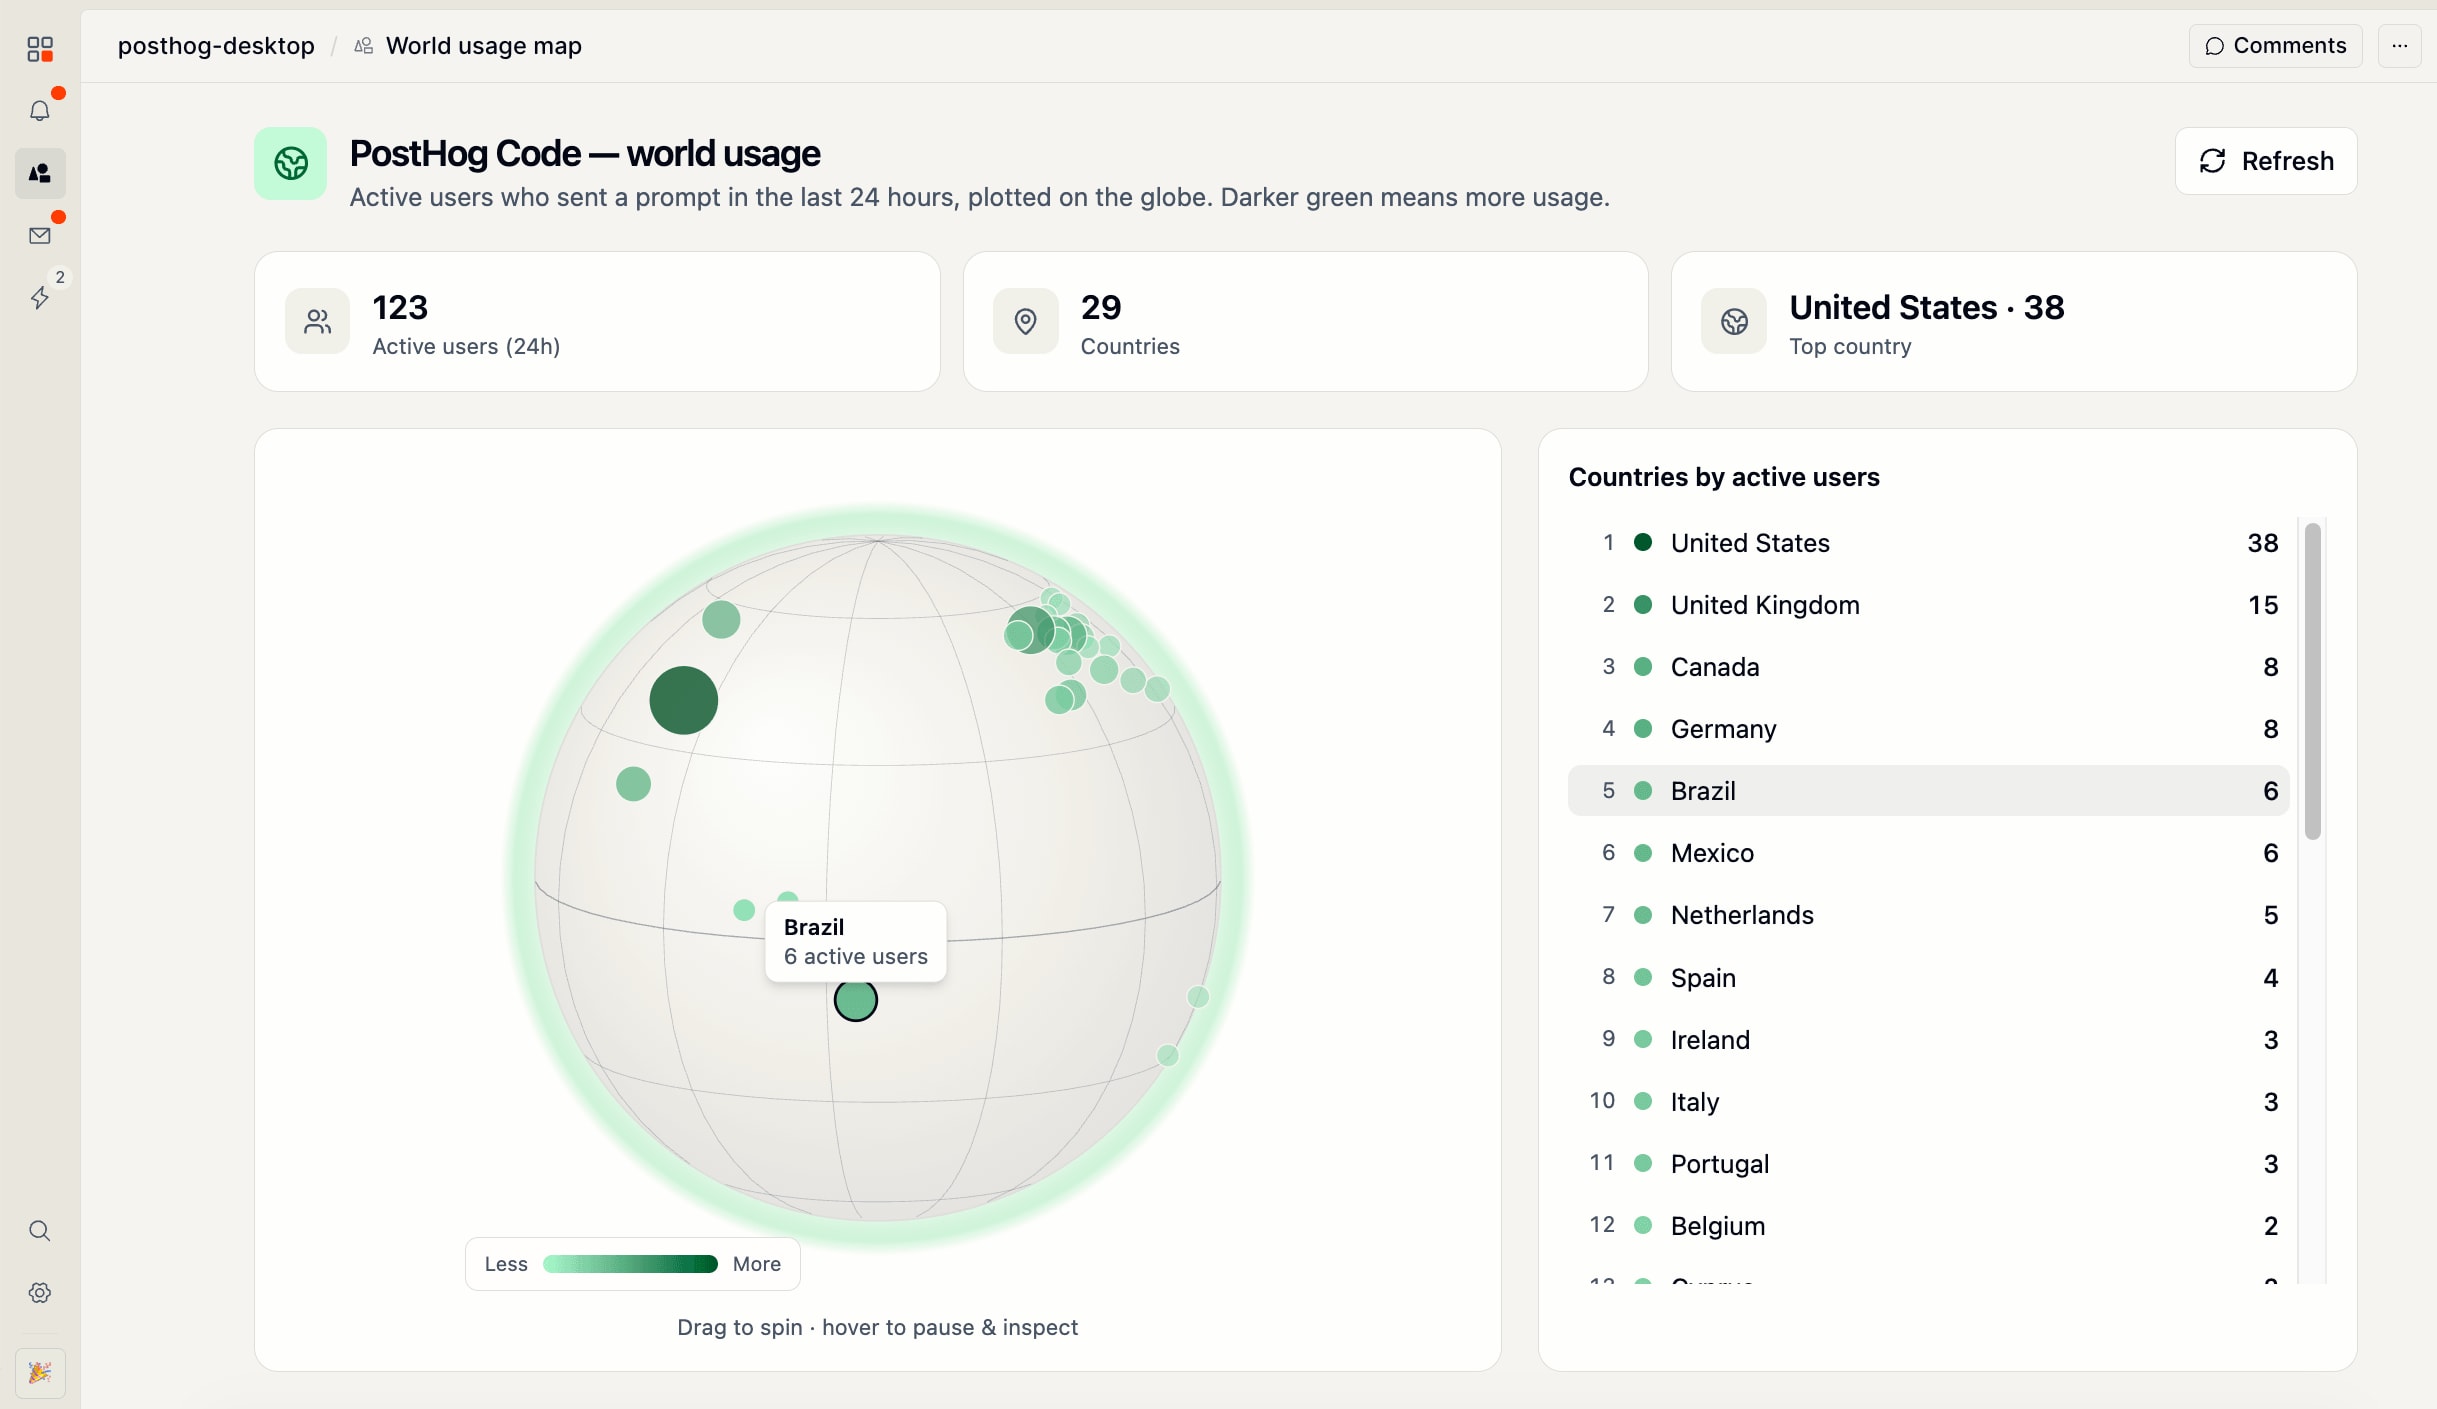Open search from the sidebar magnifier

click(40, 1230)
